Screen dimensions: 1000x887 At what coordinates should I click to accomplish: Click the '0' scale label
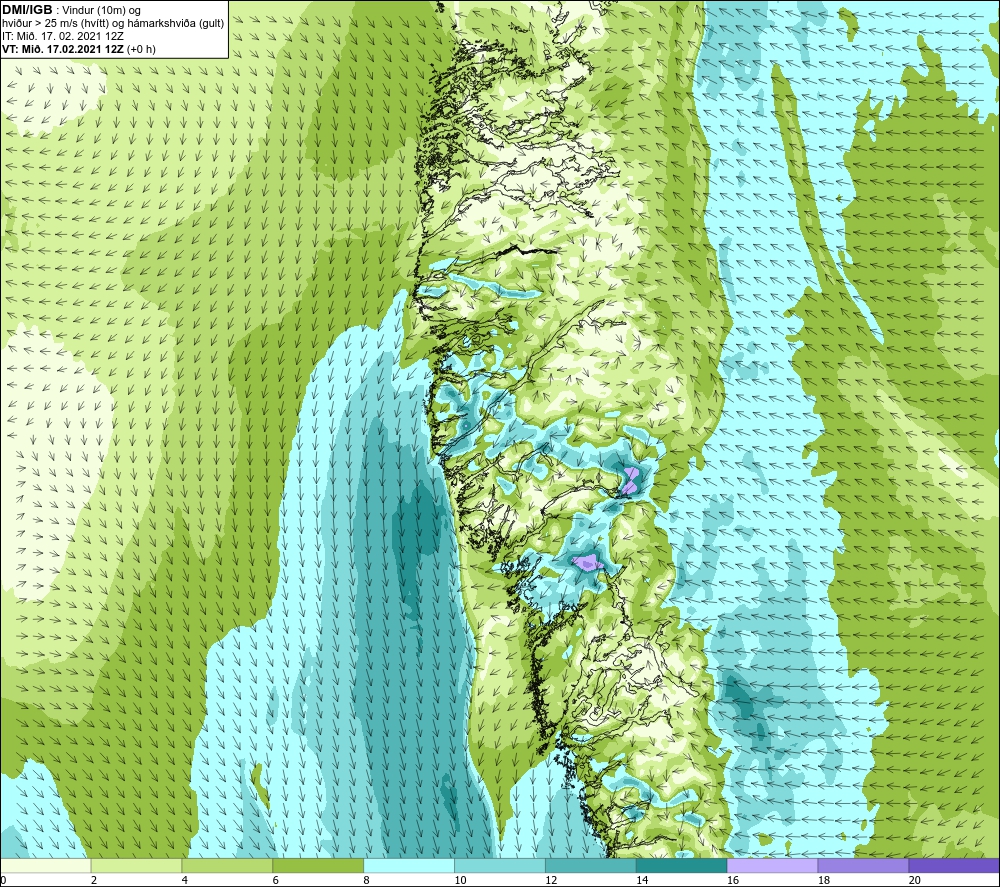(3, 880)
